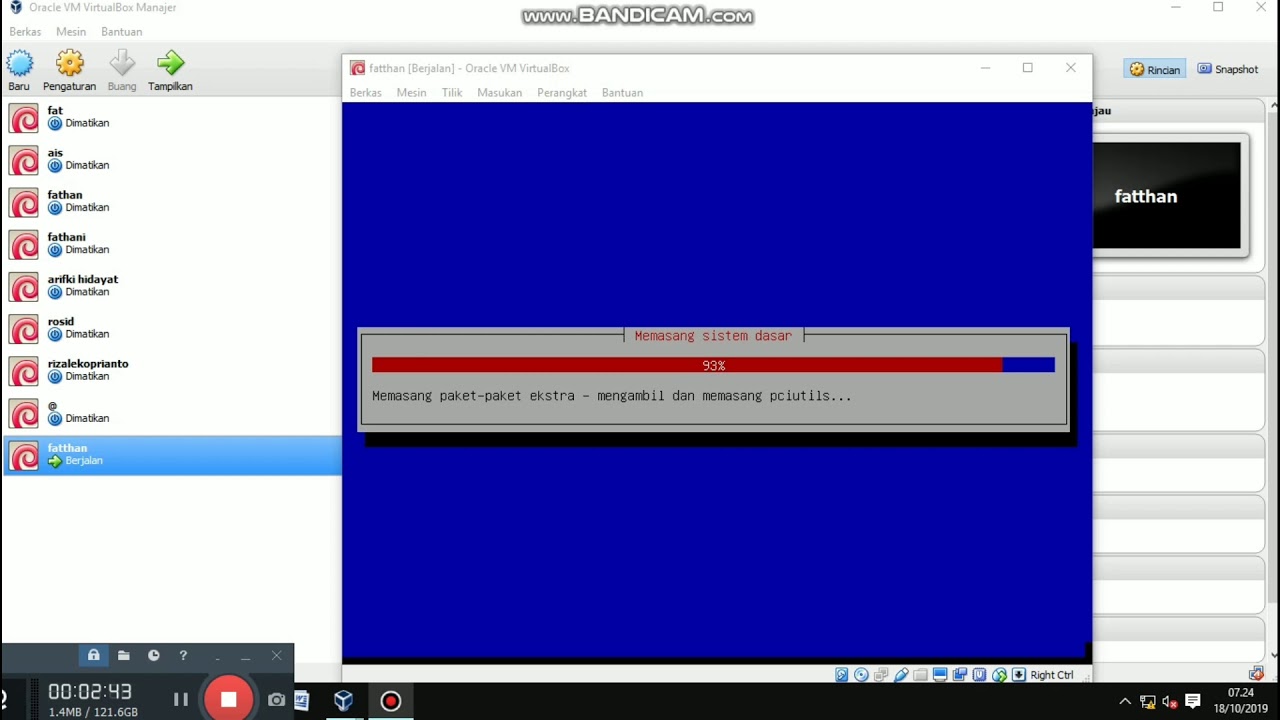
Task: Open the muted volume tray icon
Action: click(1170, 702)
